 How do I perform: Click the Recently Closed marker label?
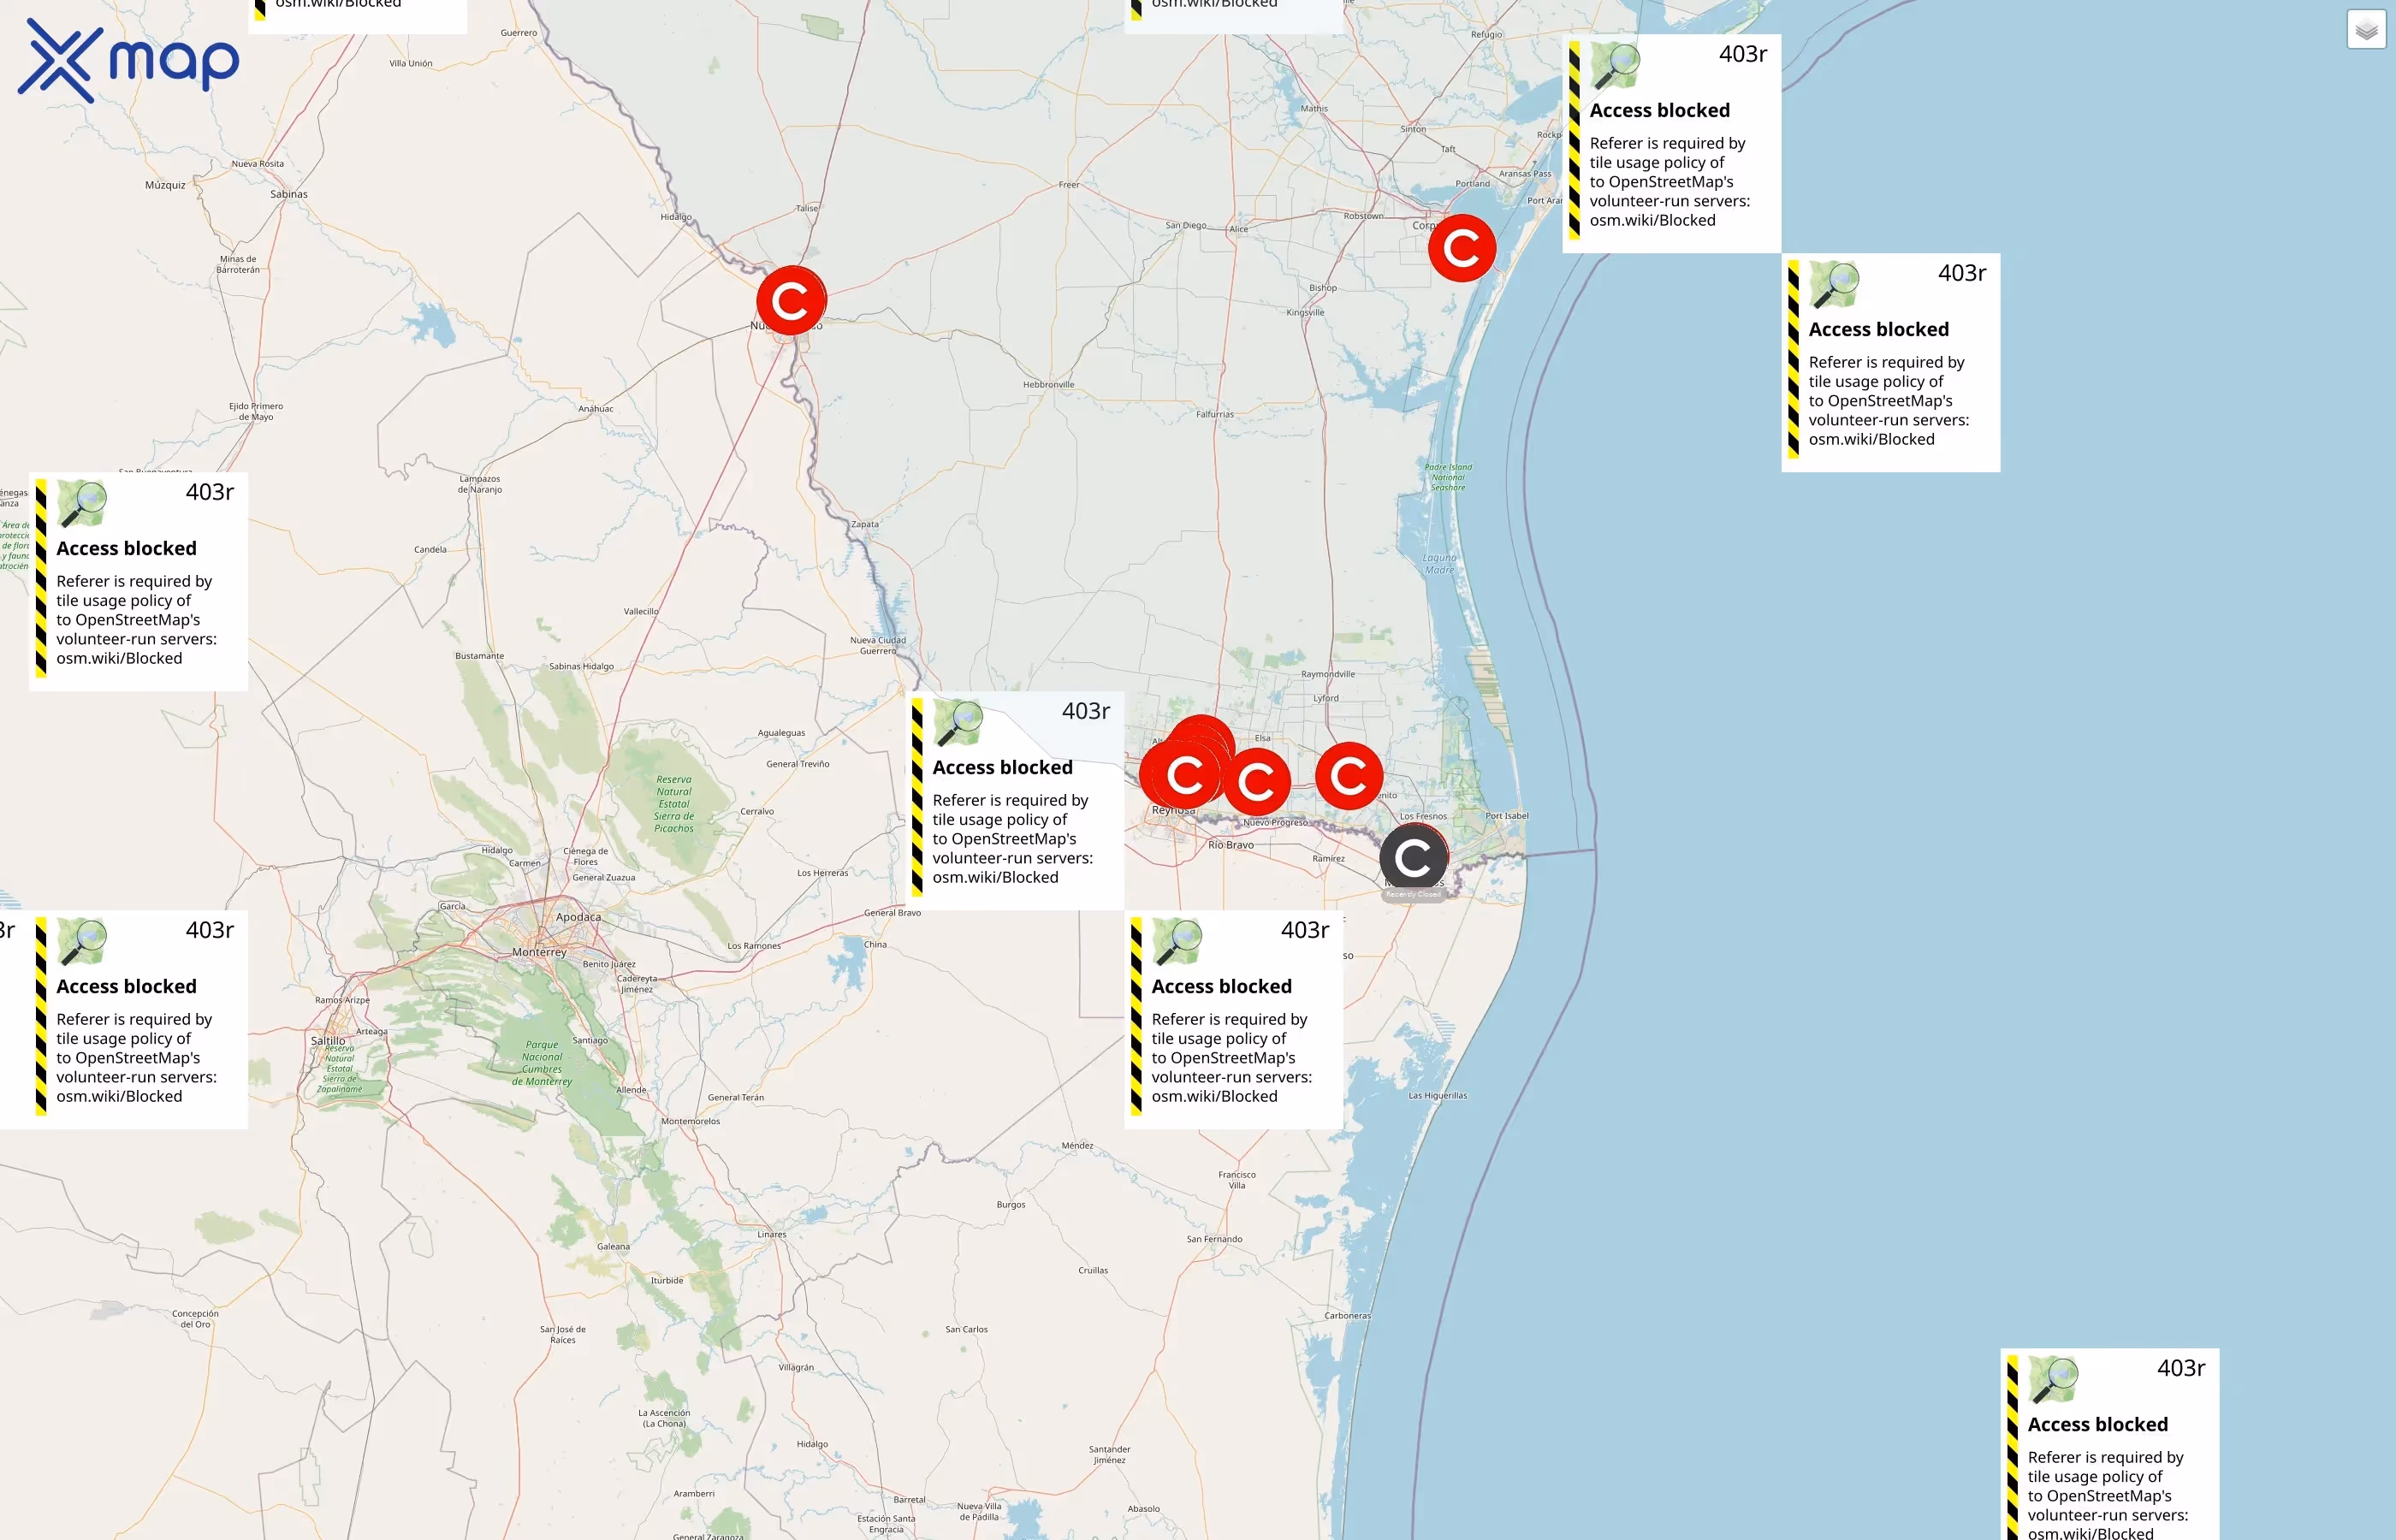pyautogui.click(x=1413, y=895)
